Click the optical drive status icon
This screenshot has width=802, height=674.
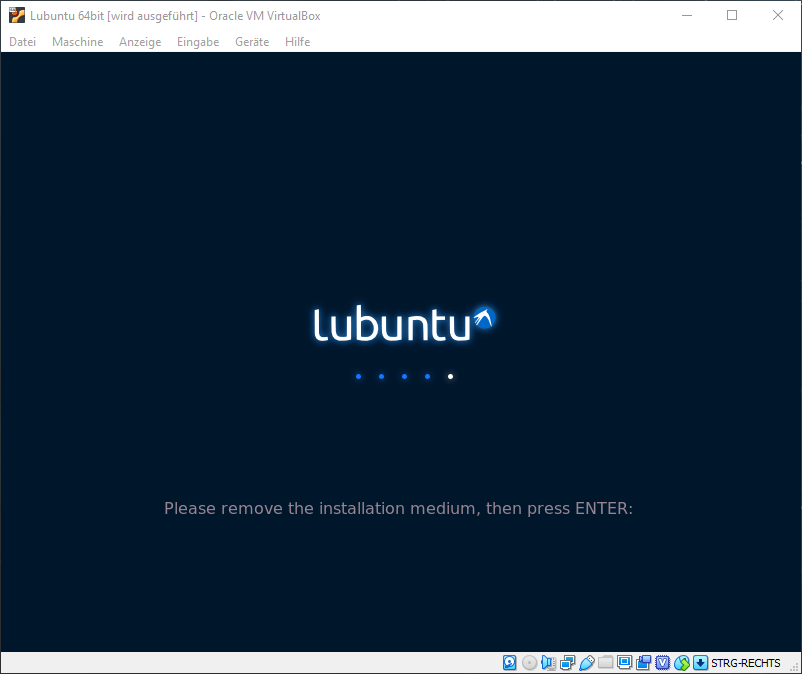tap(529, 663)
